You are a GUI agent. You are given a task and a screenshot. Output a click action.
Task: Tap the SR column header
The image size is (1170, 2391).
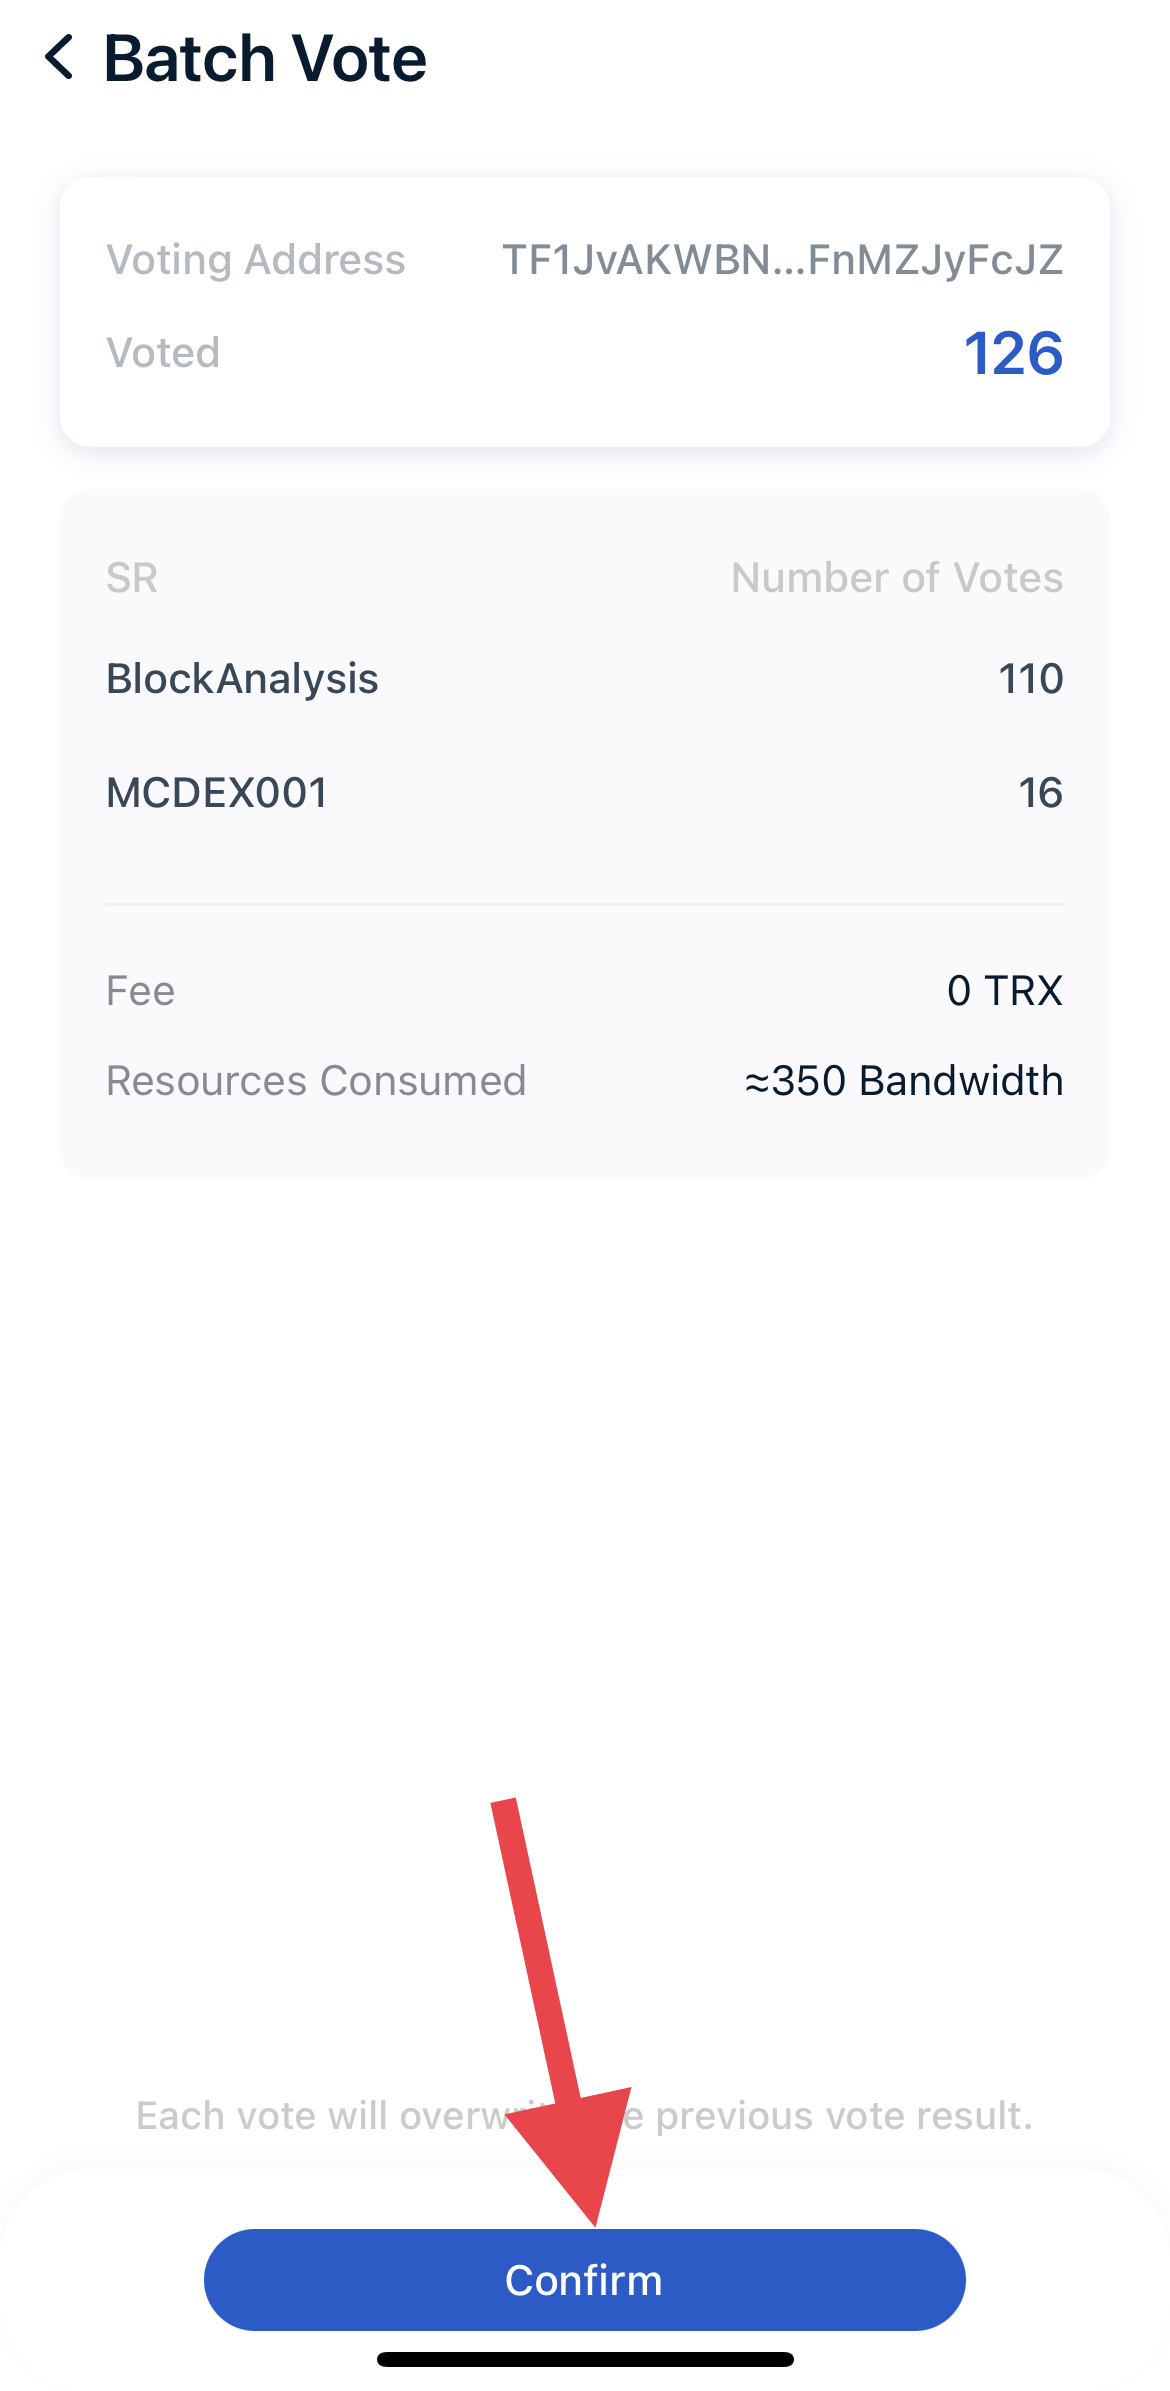click(x=132, y=578)
